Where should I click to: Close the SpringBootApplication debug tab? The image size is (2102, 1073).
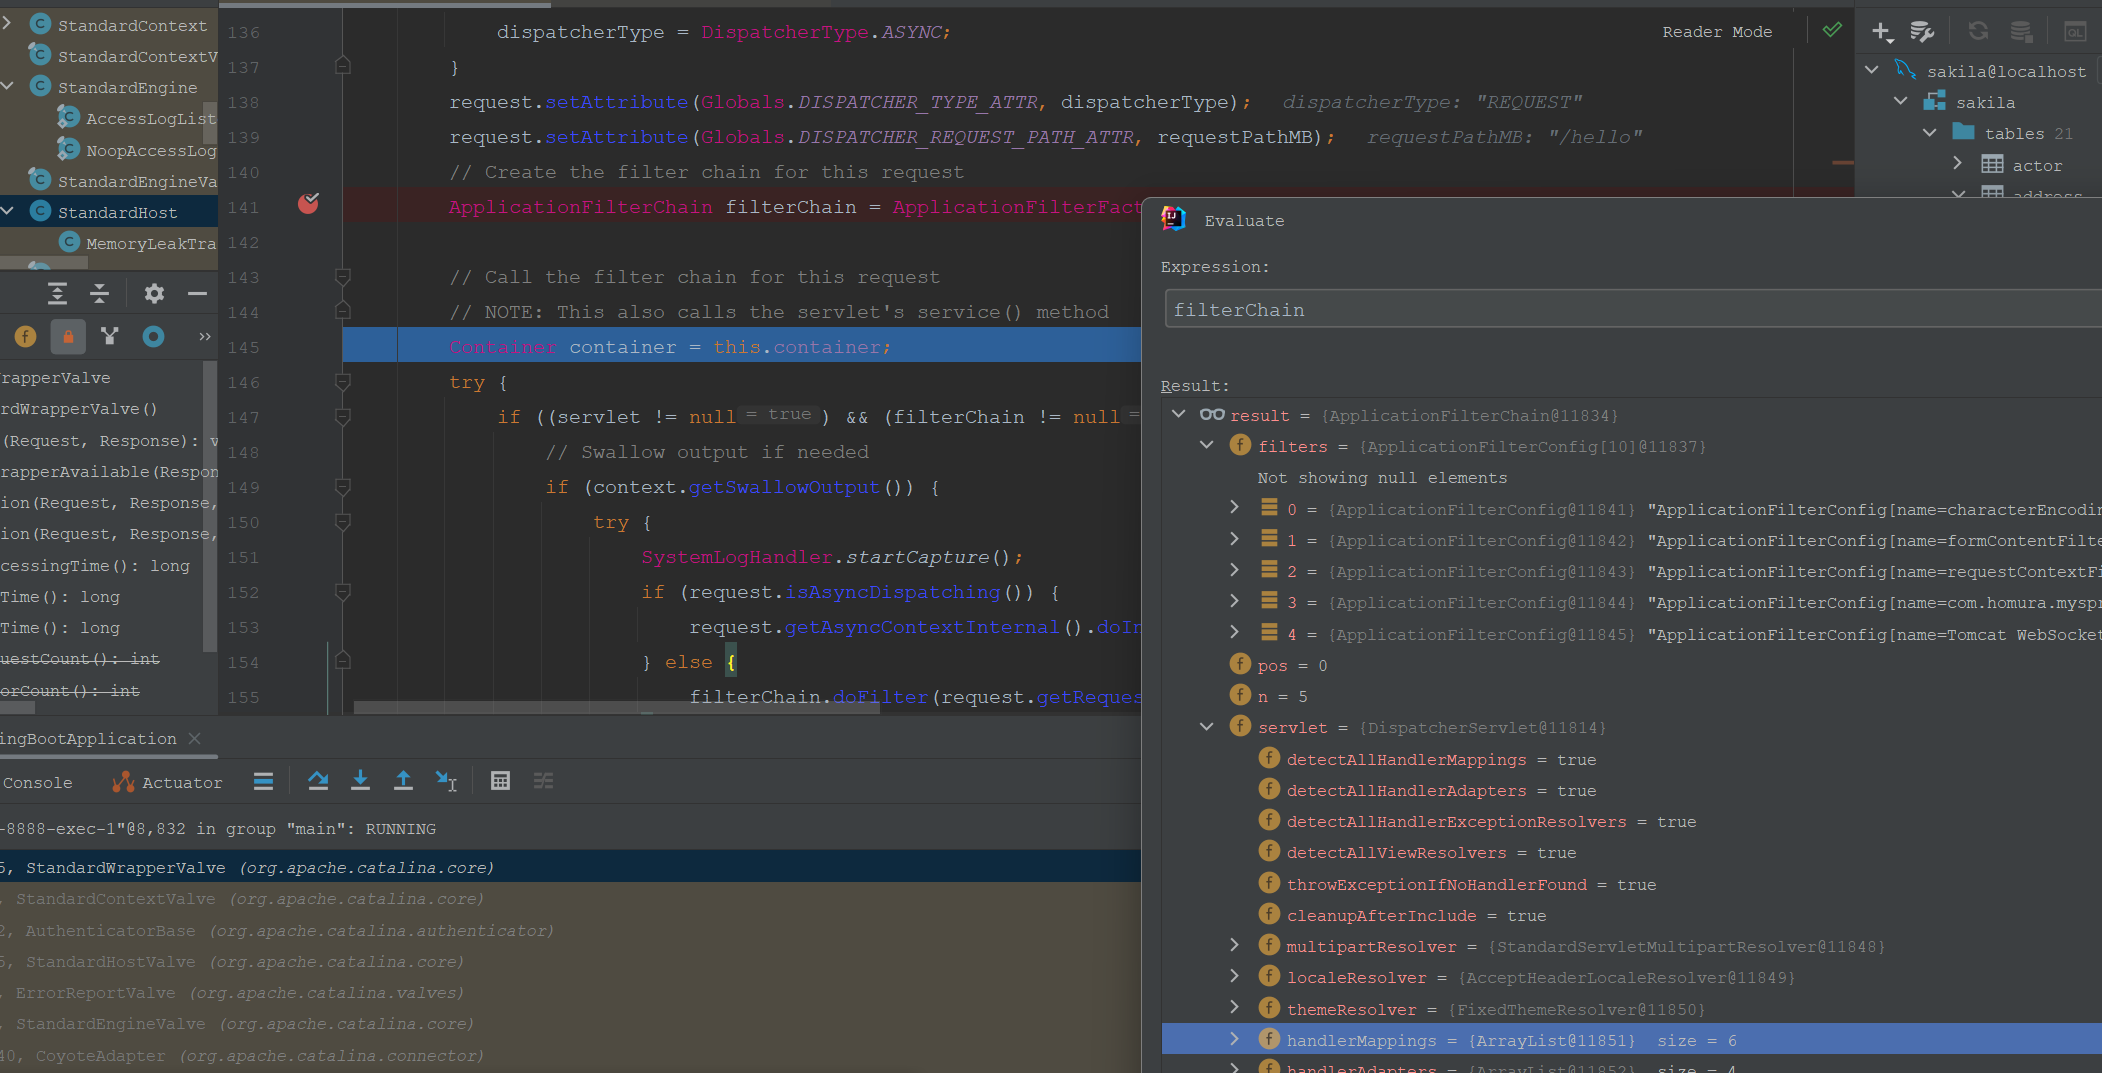[195, 738]
